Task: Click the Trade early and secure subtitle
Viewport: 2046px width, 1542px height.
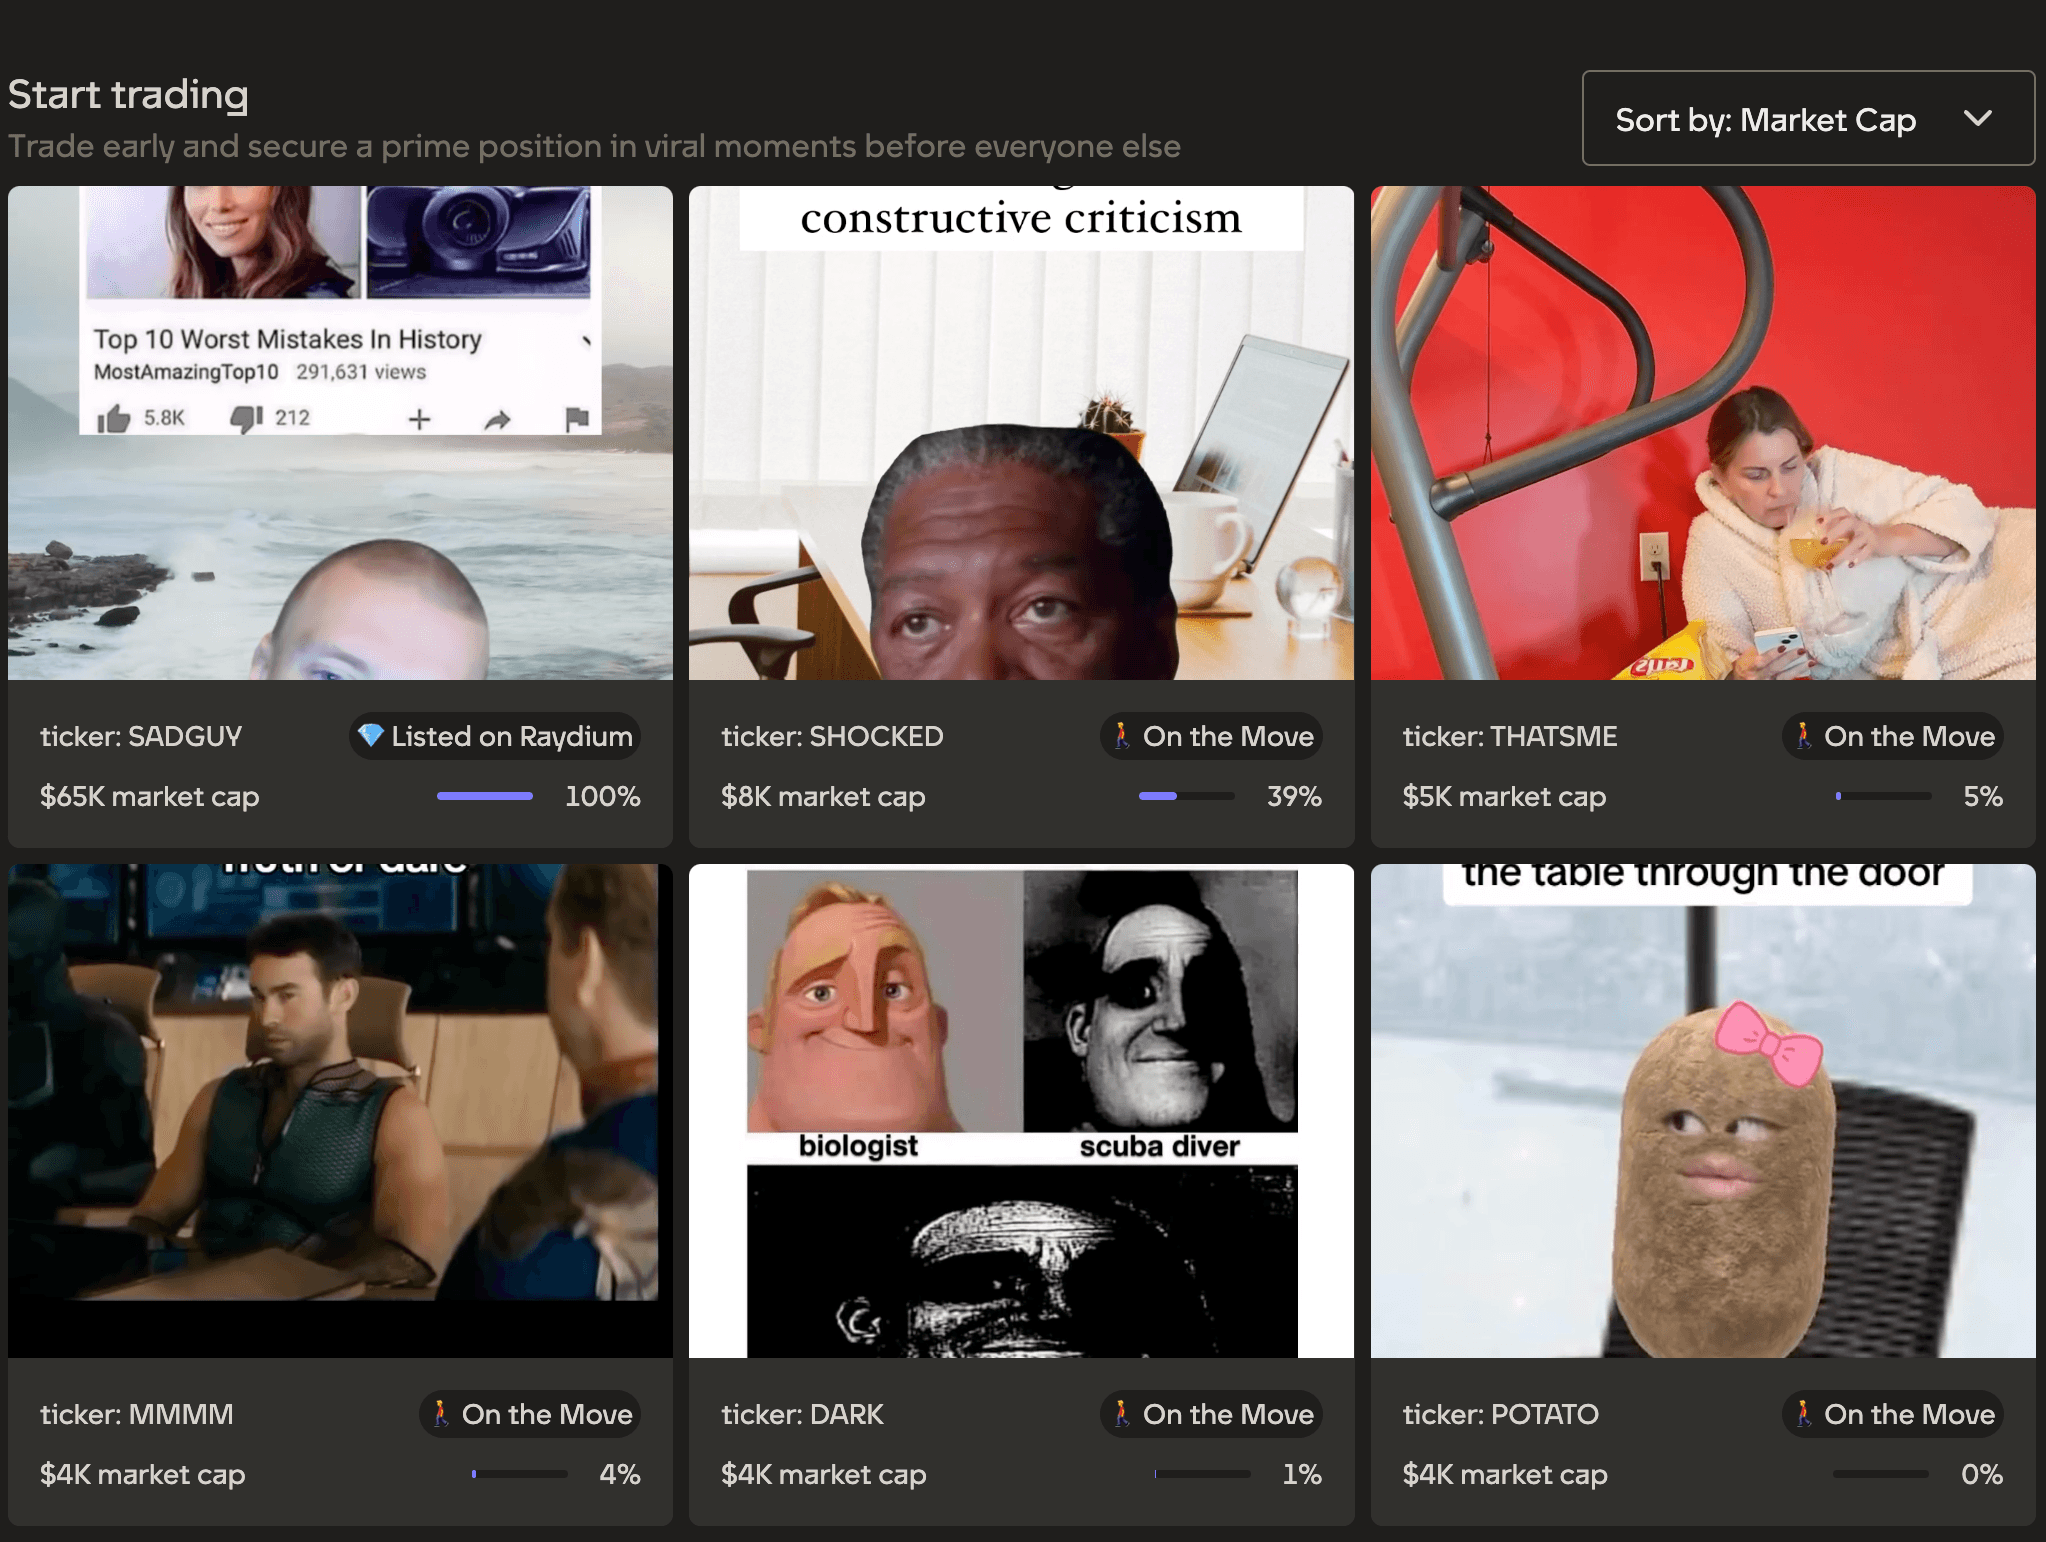Action: click(x=594, y=147)
